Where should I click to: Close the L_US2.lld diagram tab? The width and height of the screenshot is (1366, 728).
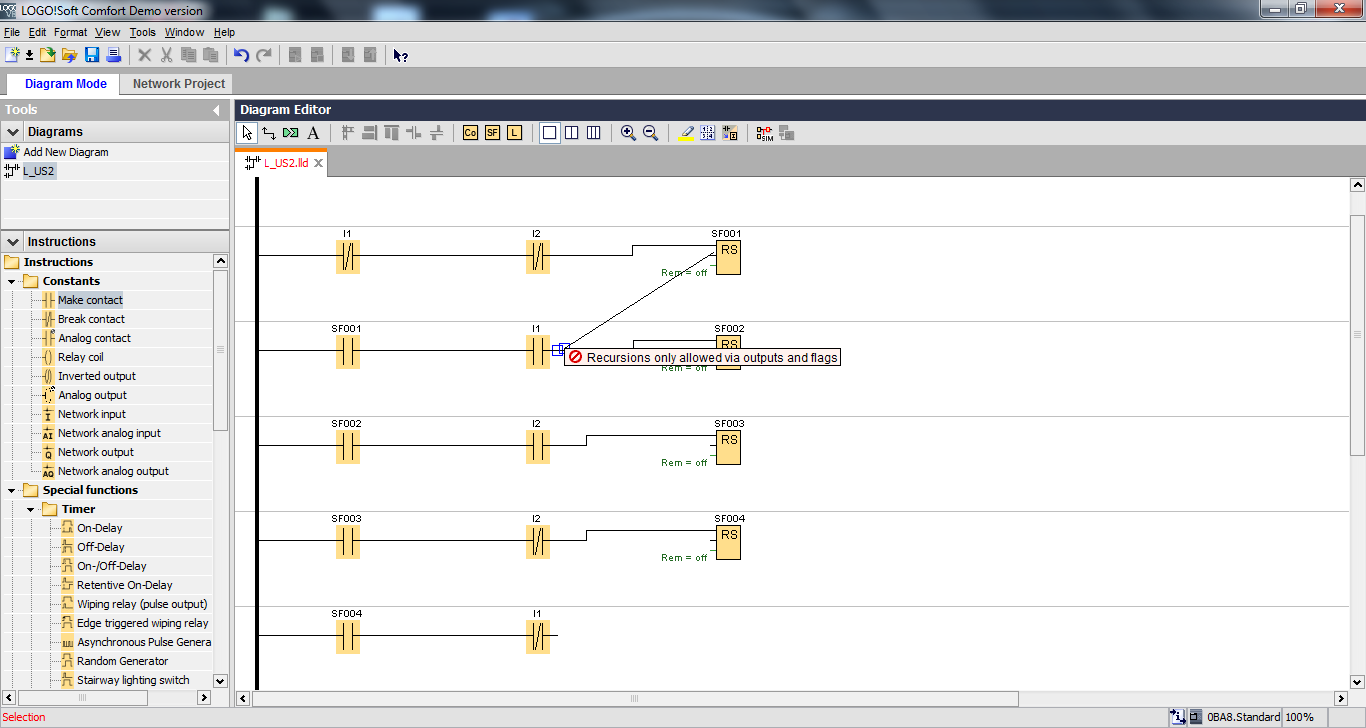coord(319,163)
